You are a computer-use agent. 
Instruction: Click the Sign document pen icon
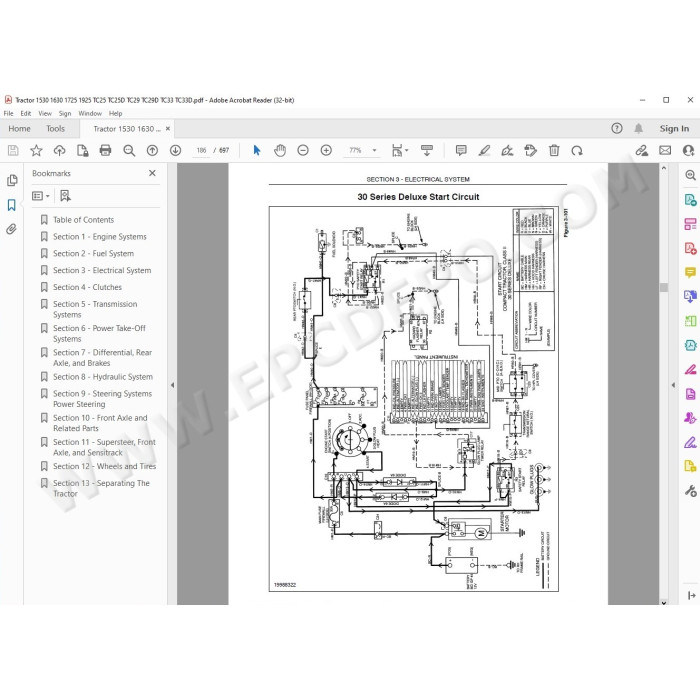[x=507, y=150]
